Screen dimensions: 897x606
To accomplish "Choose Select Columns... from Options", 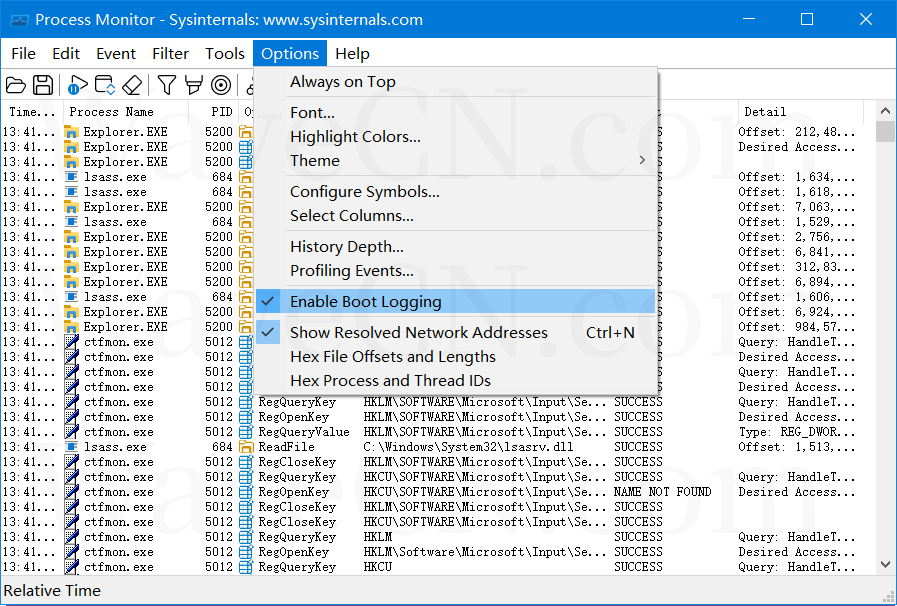I will 455,216.
